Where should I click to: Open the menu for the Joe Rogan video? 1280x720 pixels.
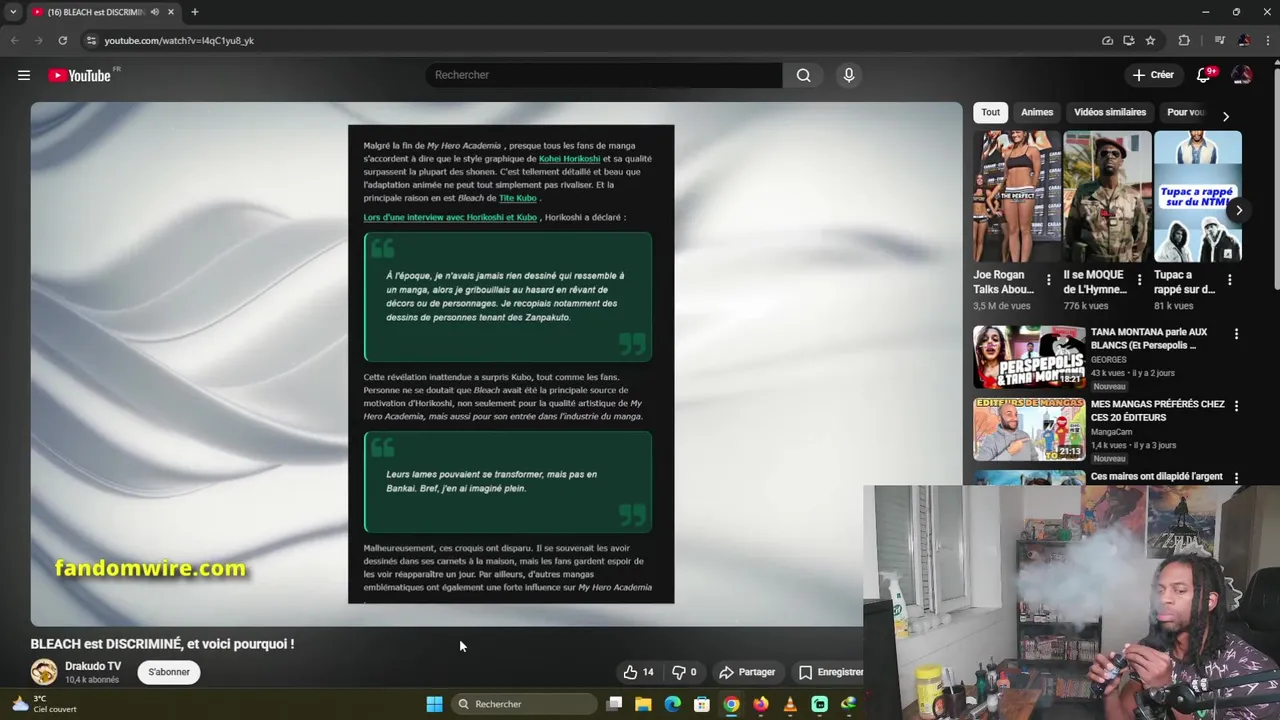(x=1048, y=281)
